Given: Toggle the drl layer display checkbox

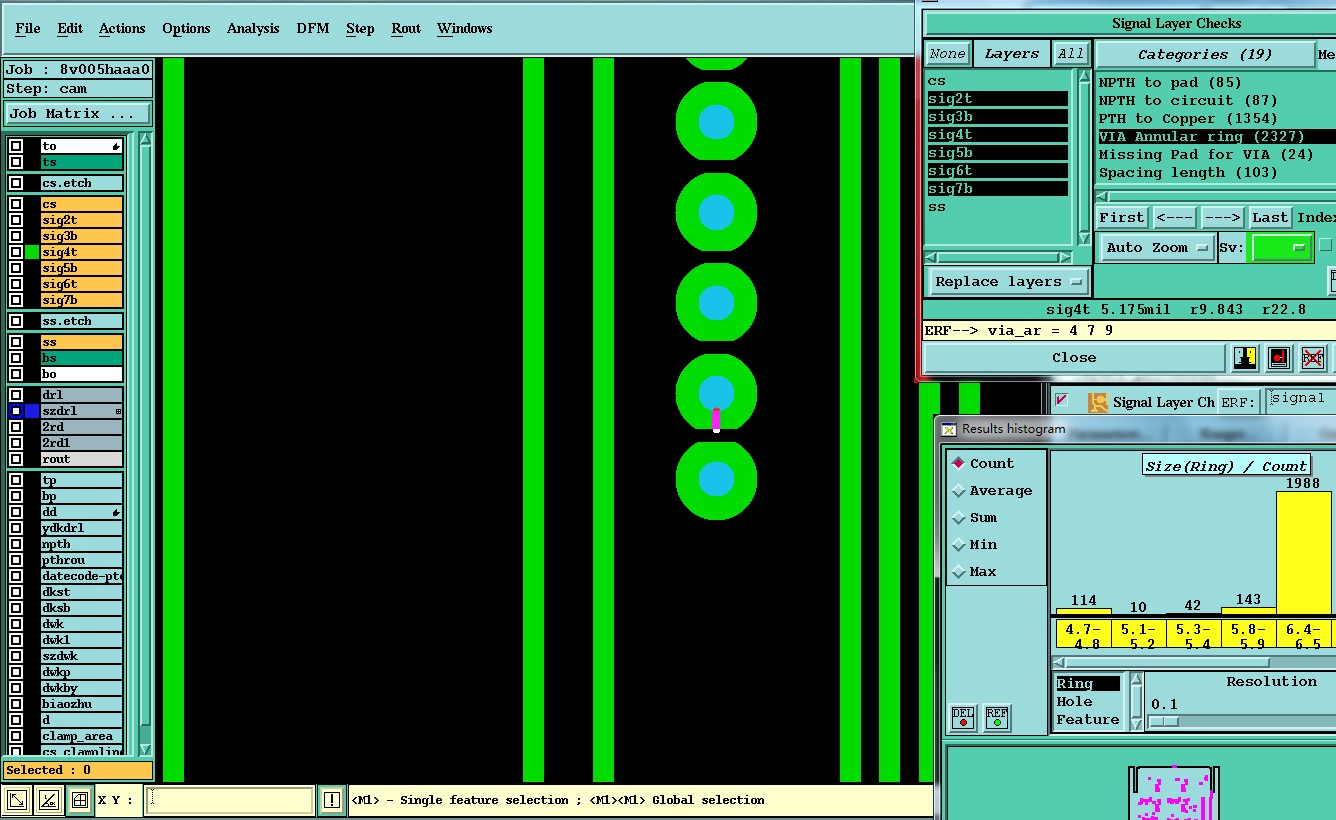Looking at the screenshot, I should 16,395.
